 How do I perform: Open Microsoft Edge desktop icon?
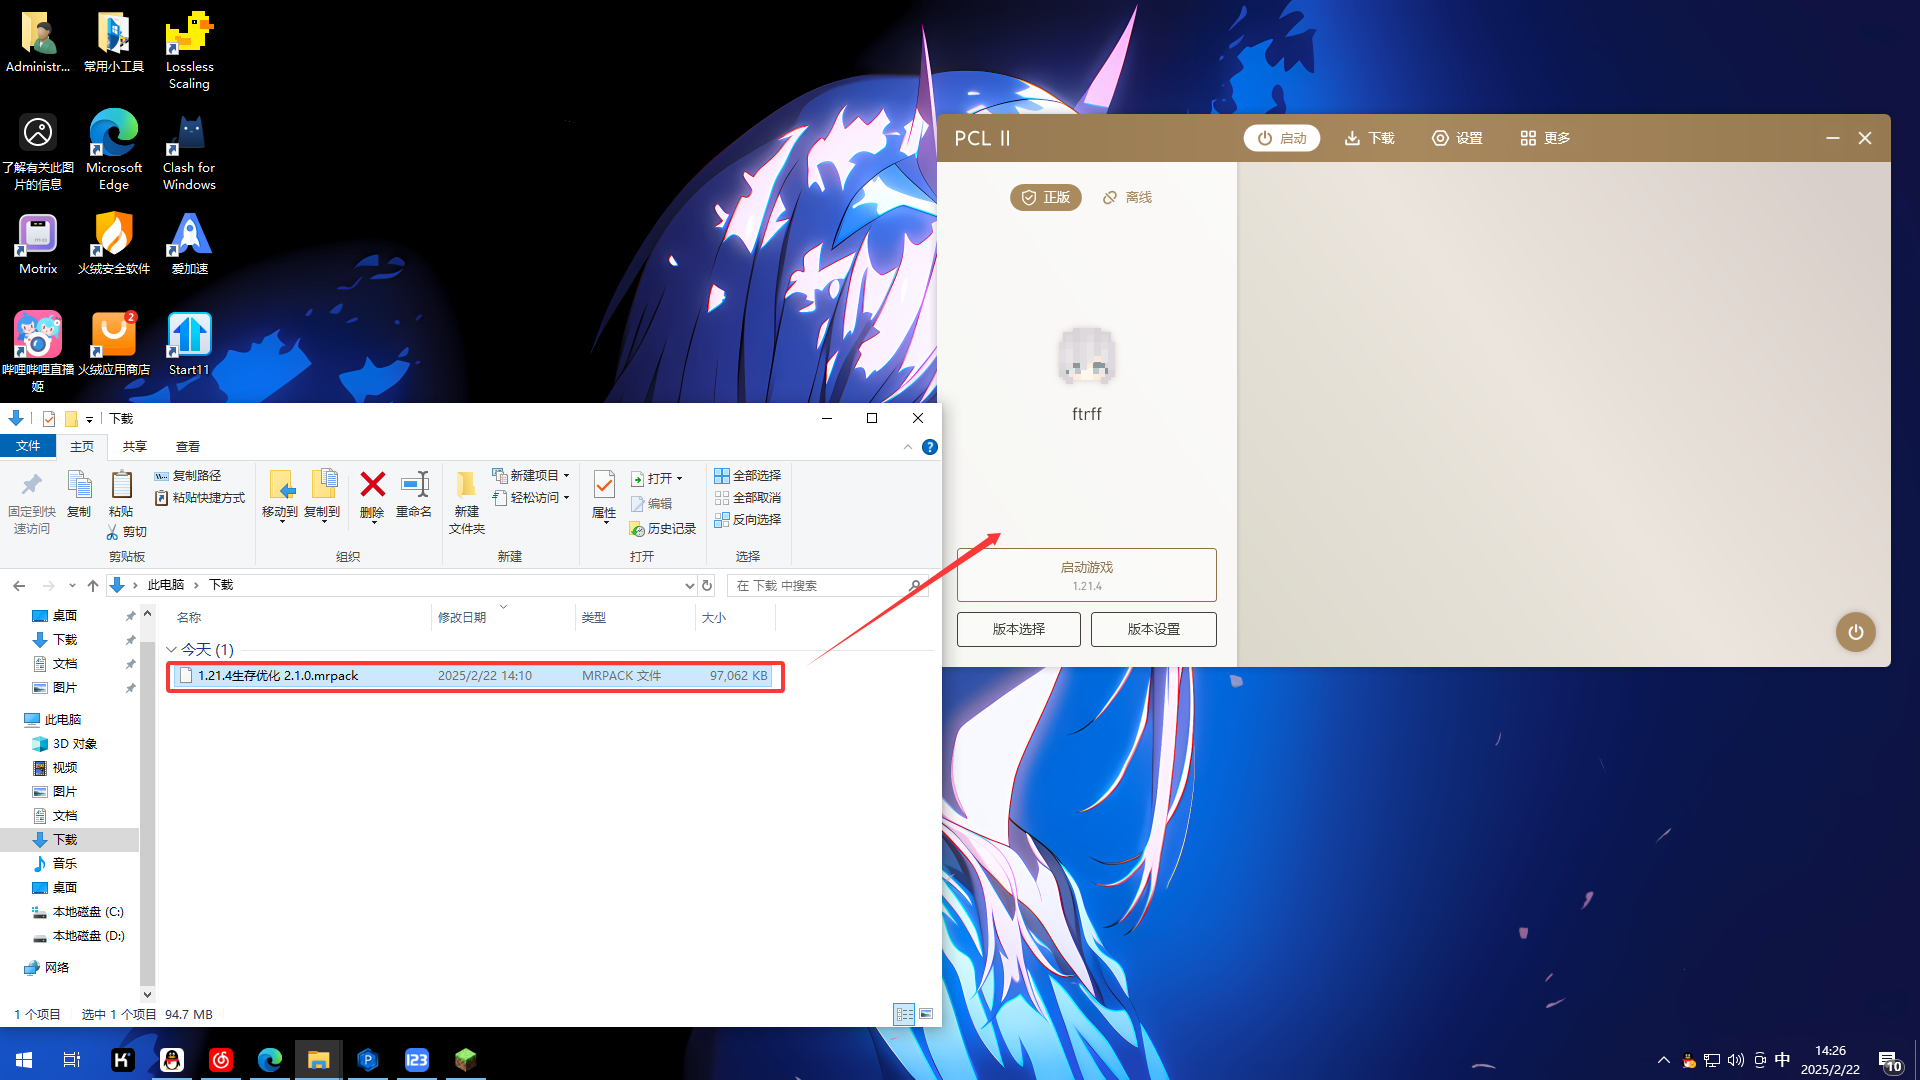(x=114, y=150)
